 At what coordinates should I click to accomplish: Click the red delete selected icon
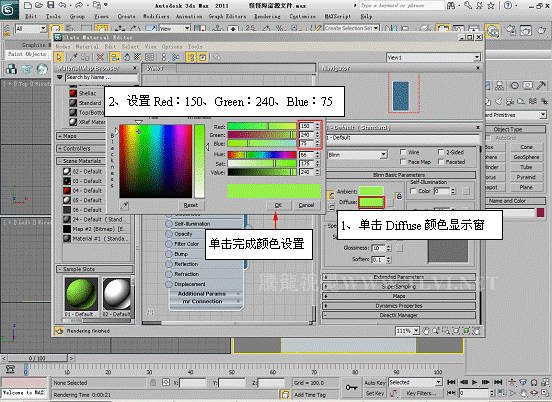click(x=100, y=57)
